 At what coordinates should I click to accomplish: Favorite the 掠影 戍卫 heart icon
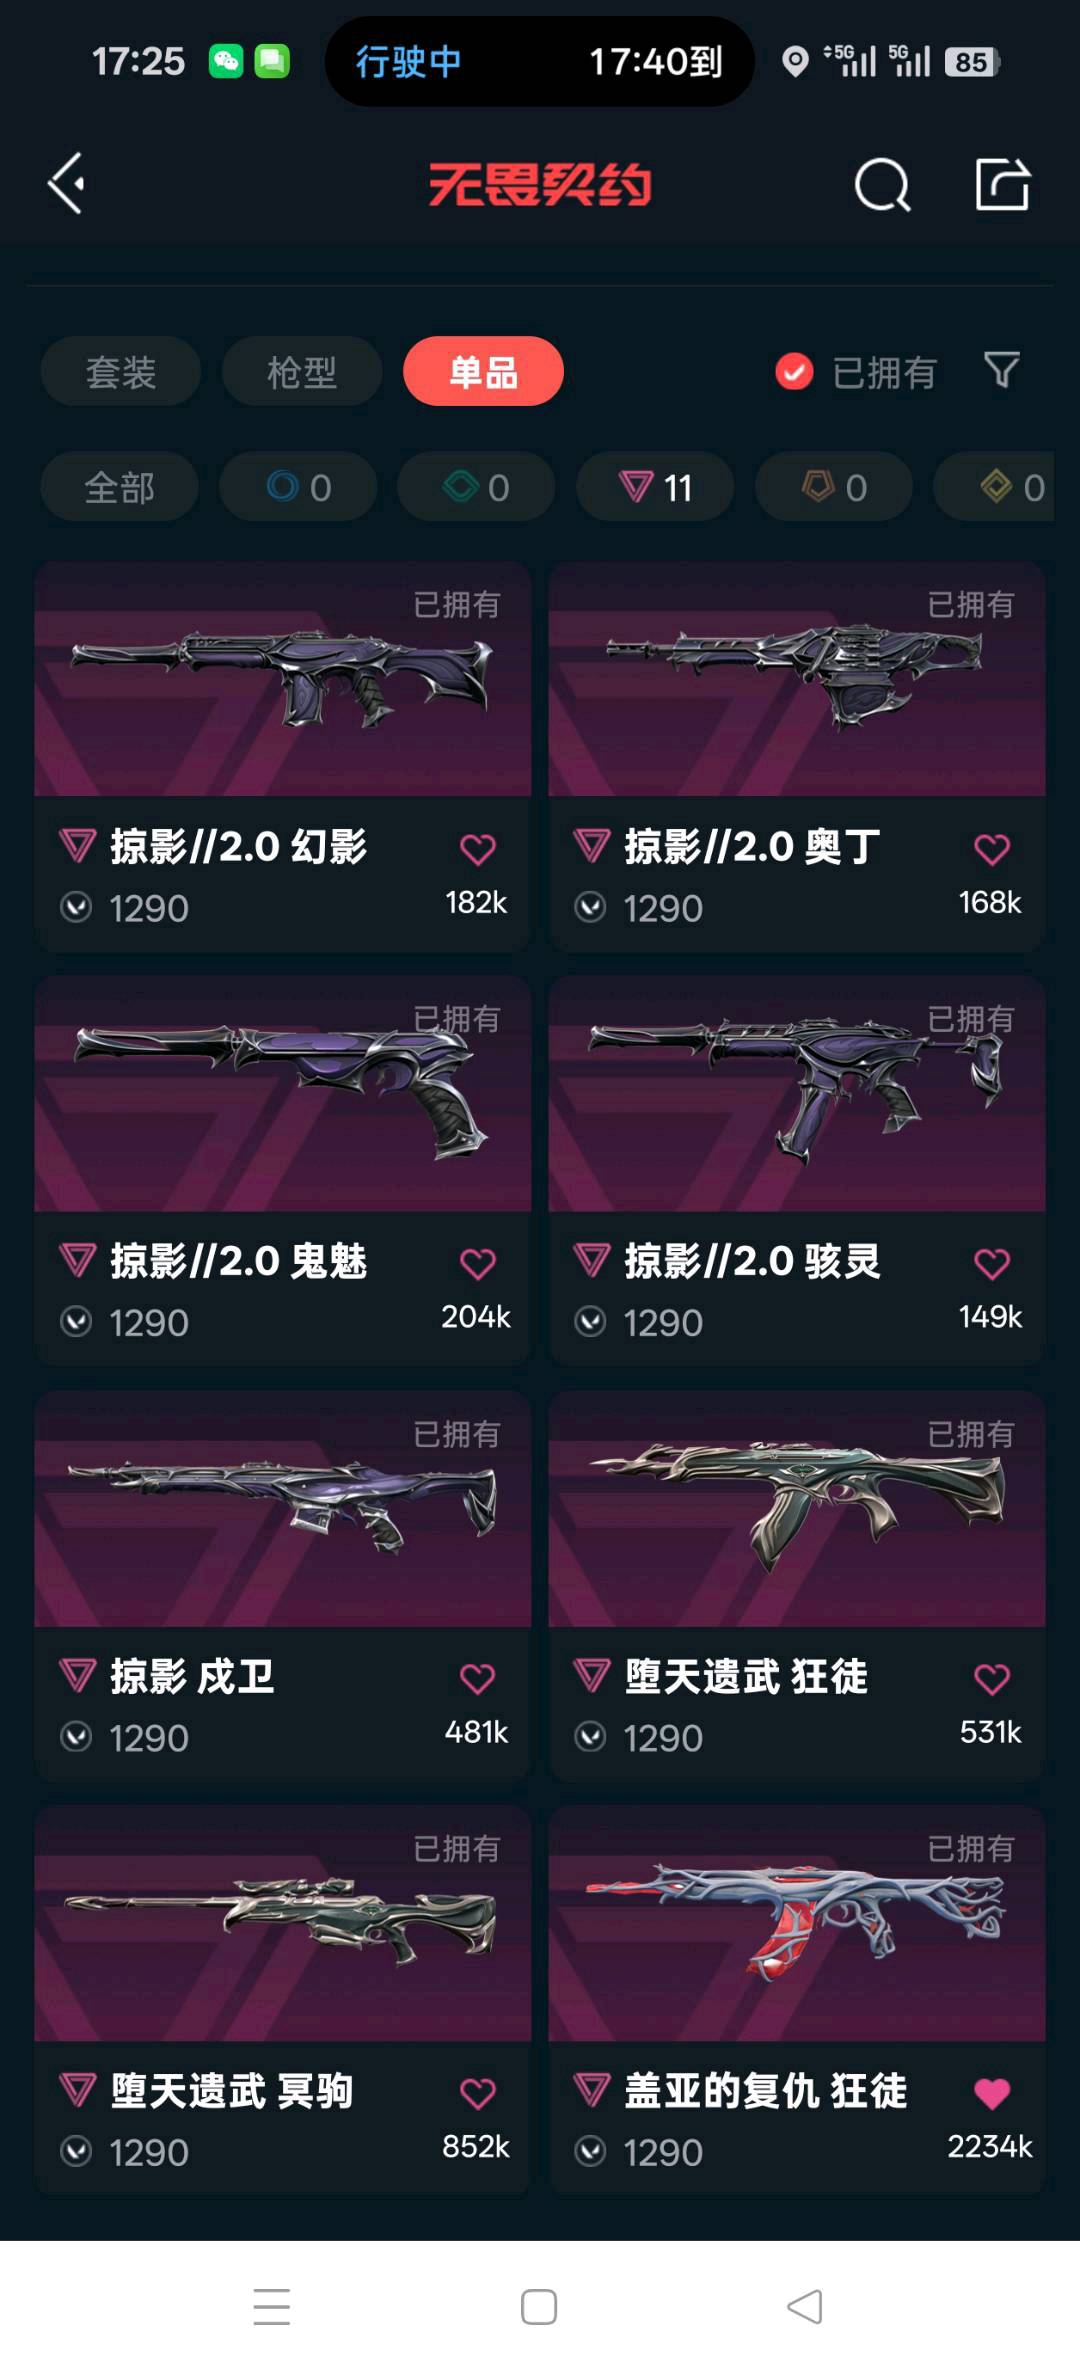[x=477, y=1678]
